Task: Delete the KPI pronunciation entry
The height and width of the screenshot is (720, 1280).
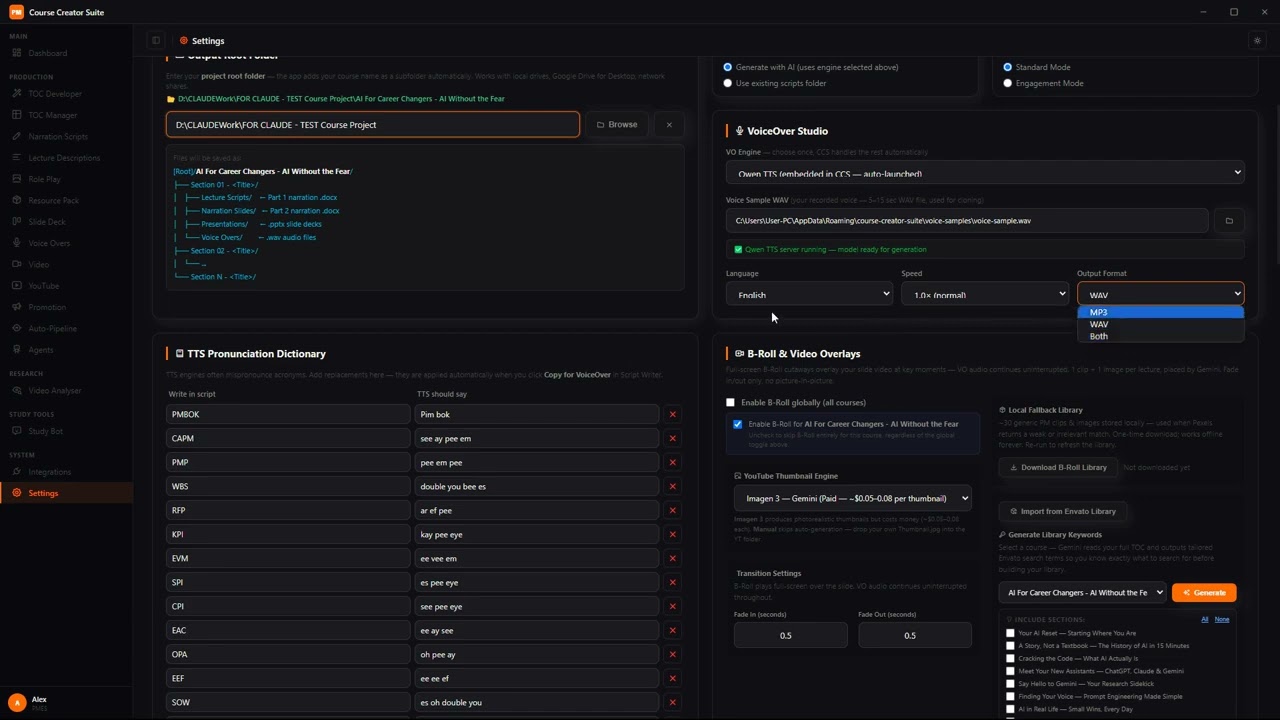Action: click(672, 534)
